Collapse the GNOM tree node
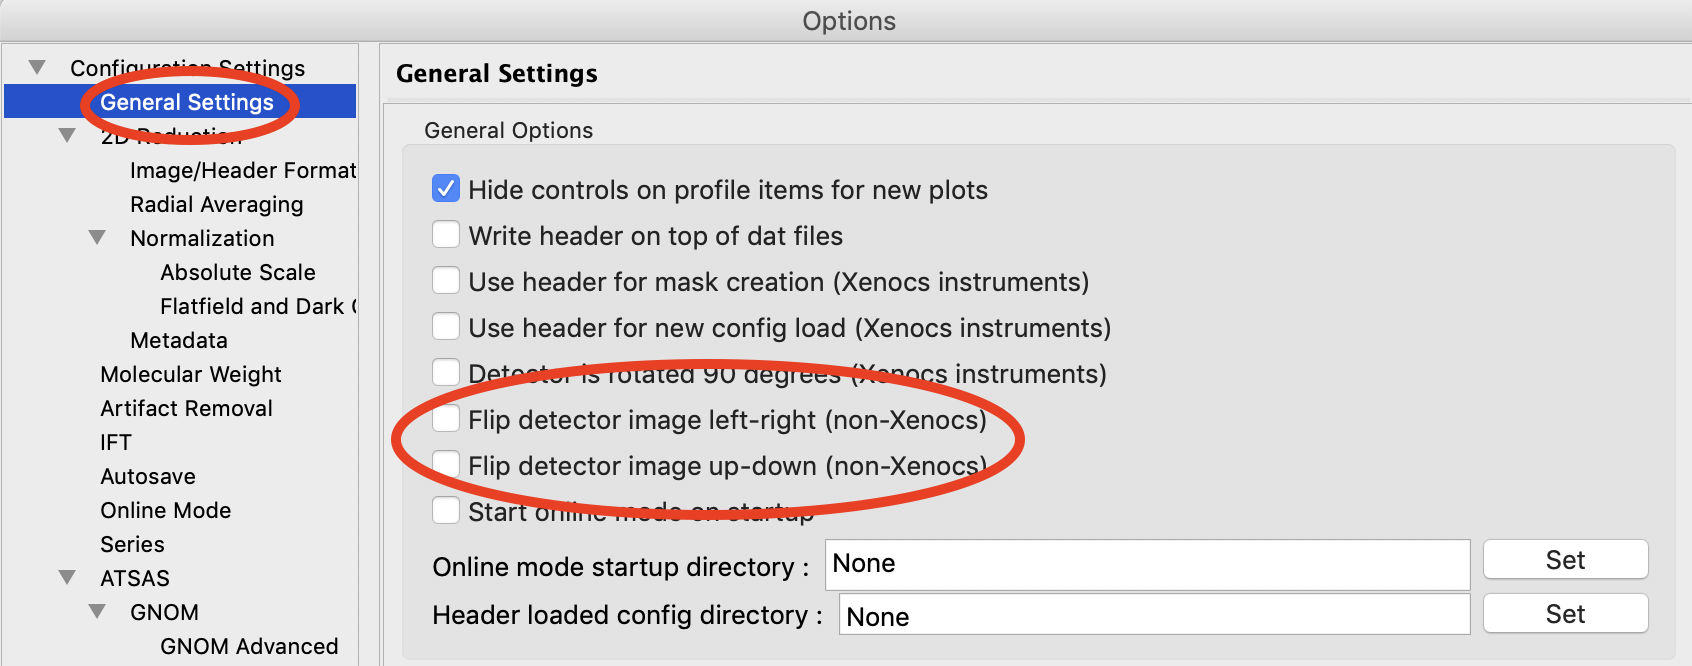 point(97,612)
